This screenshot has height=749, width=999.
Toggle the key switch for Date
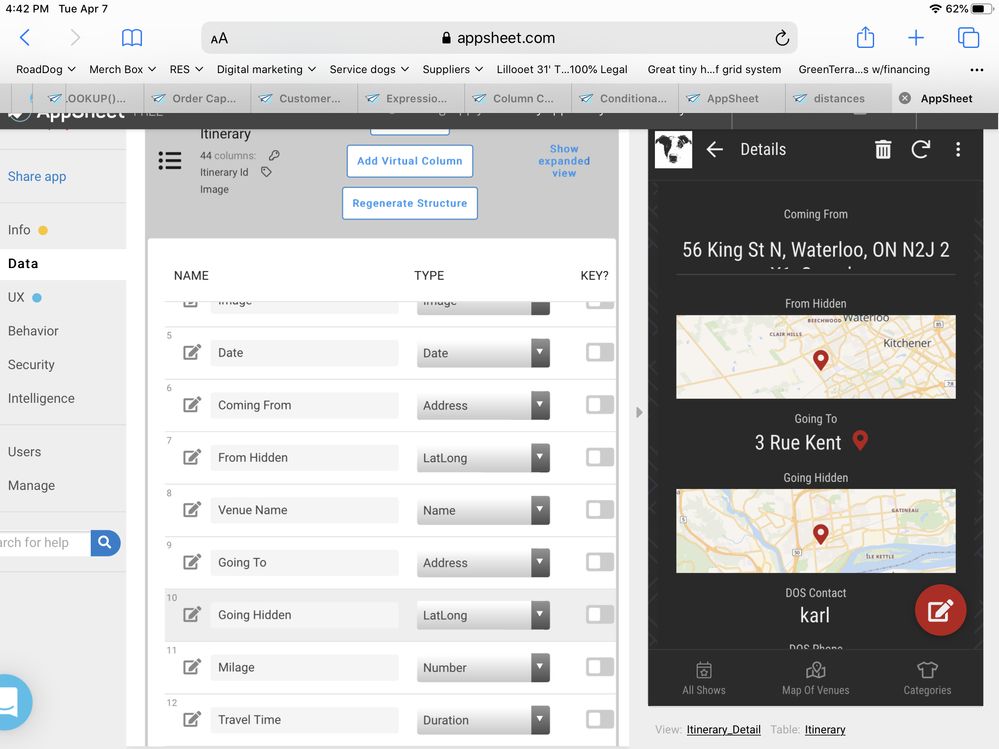pos(600,352)
